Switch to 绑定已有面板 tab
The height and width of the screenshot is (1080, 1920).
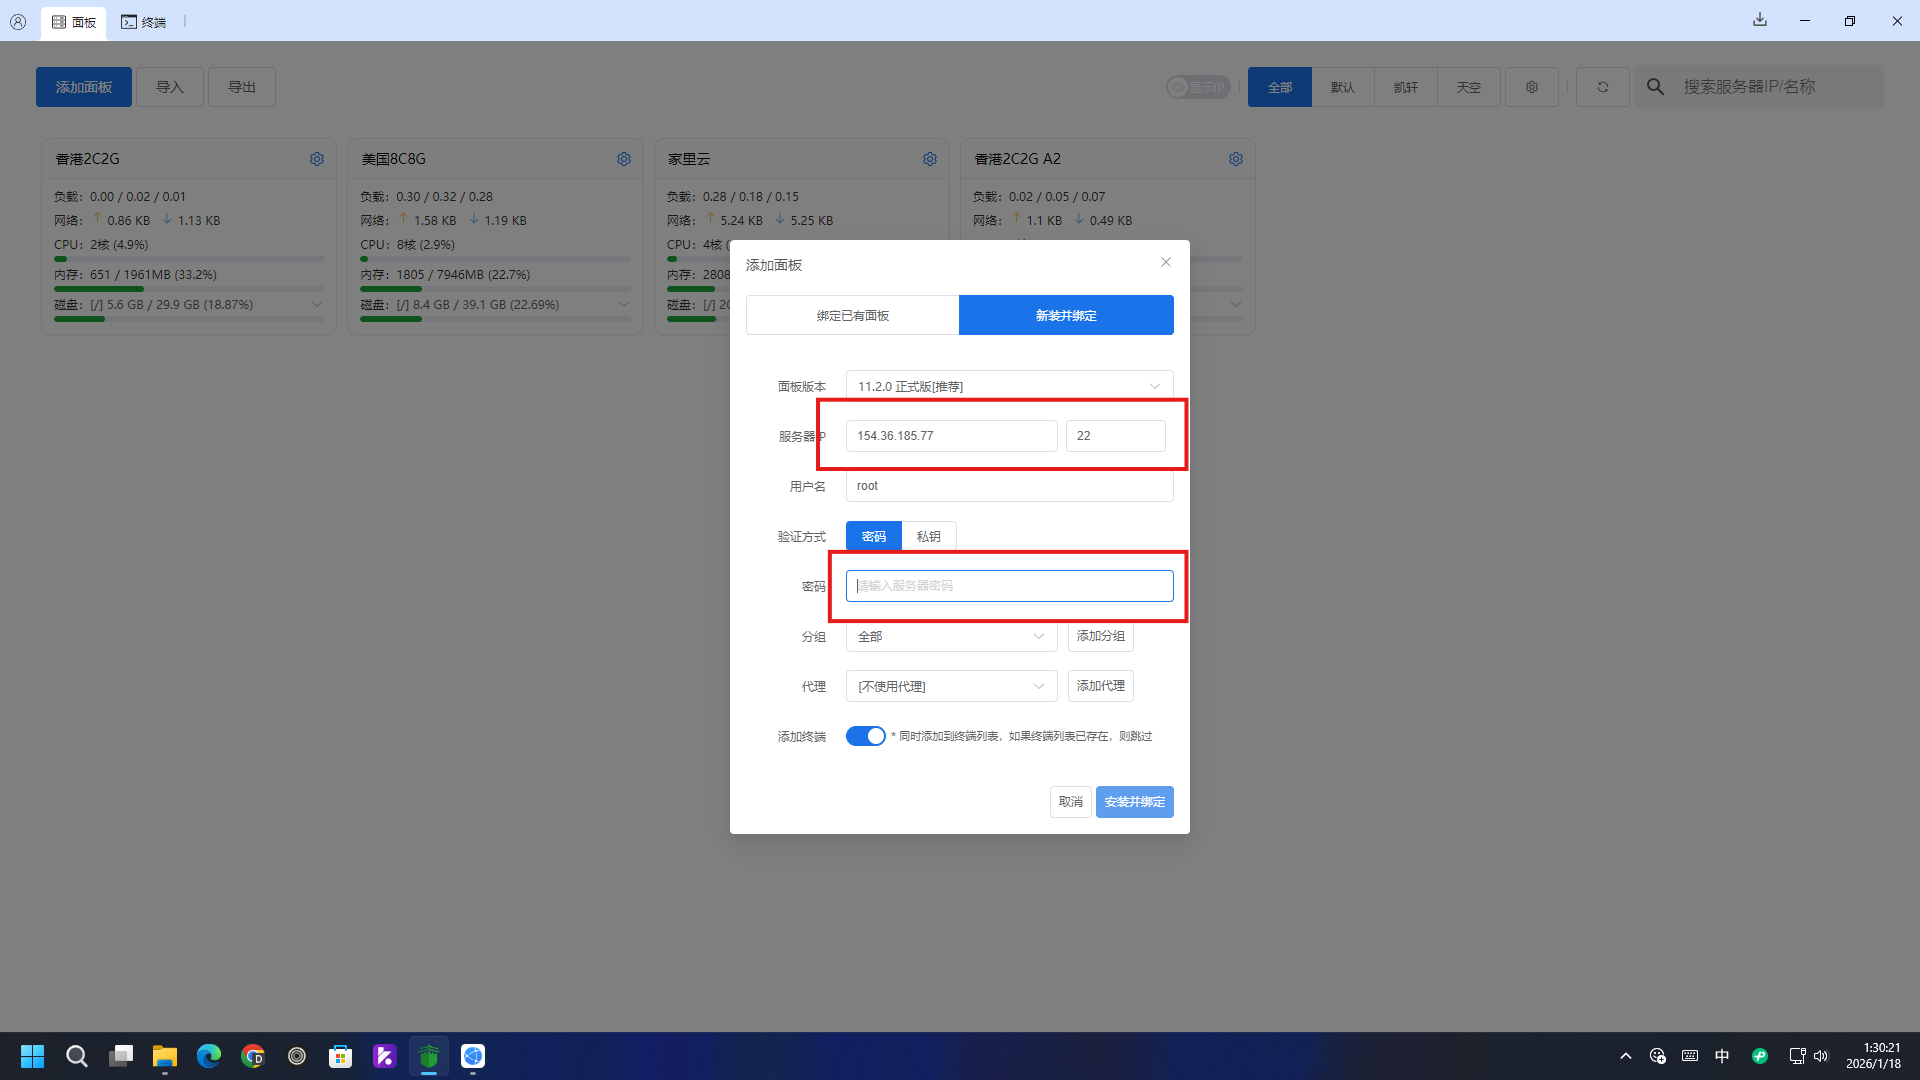pos(852,315)
